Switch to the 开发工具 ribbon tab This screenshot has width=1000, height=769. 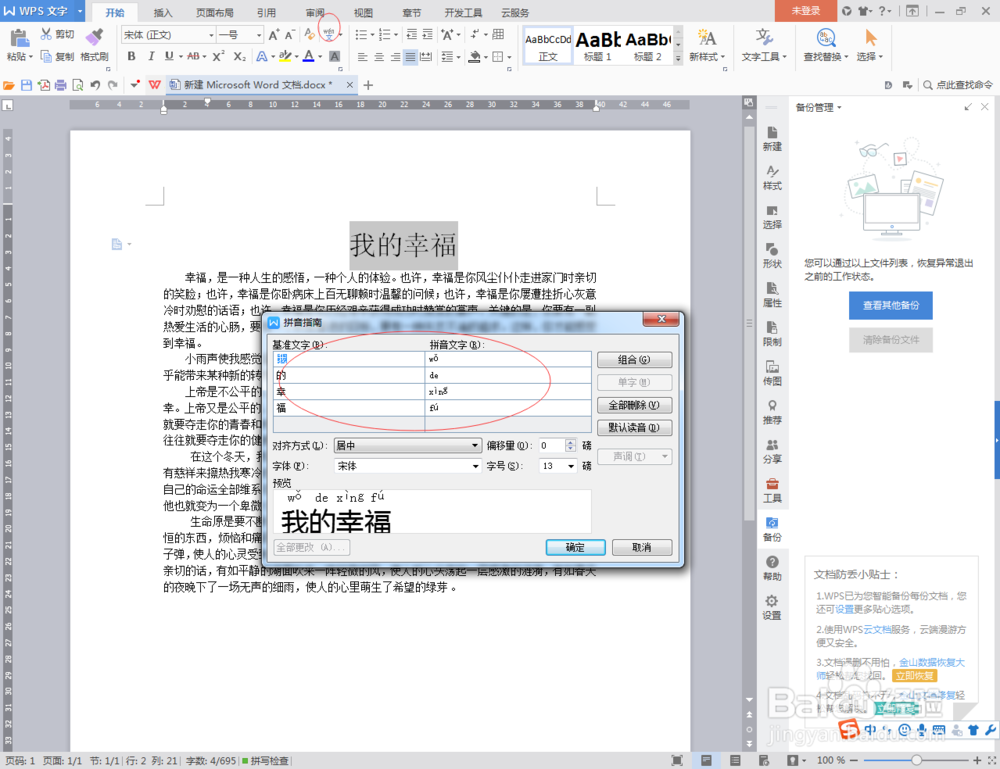464,13
